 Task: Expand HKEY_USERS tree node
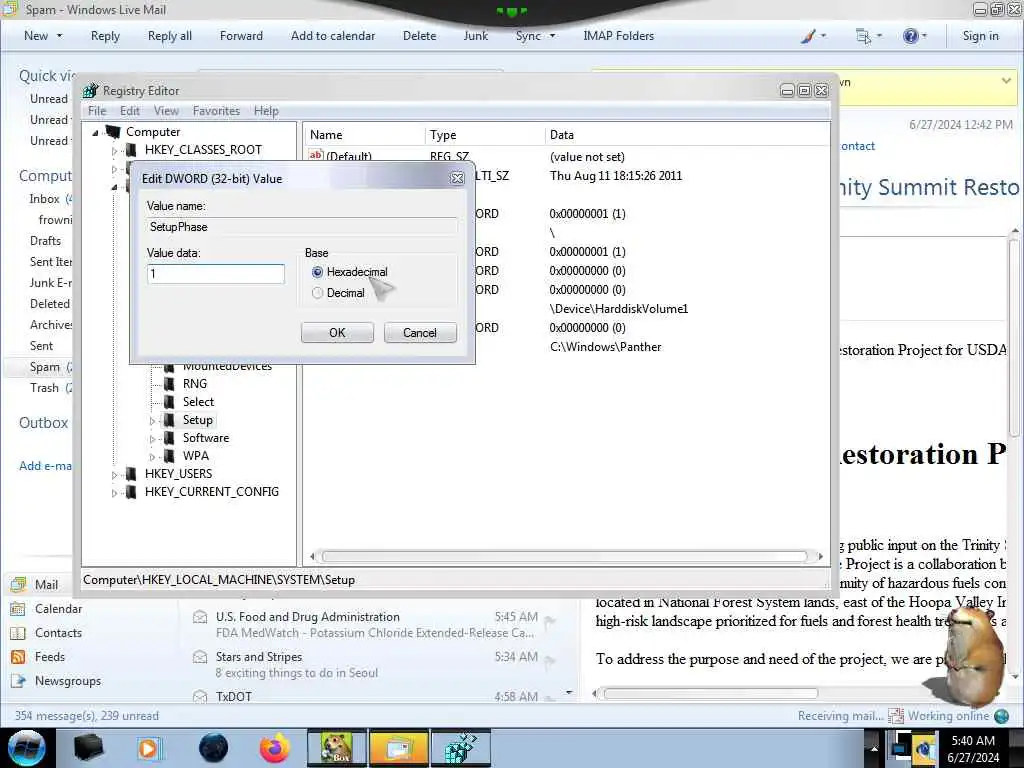point(114,475)
